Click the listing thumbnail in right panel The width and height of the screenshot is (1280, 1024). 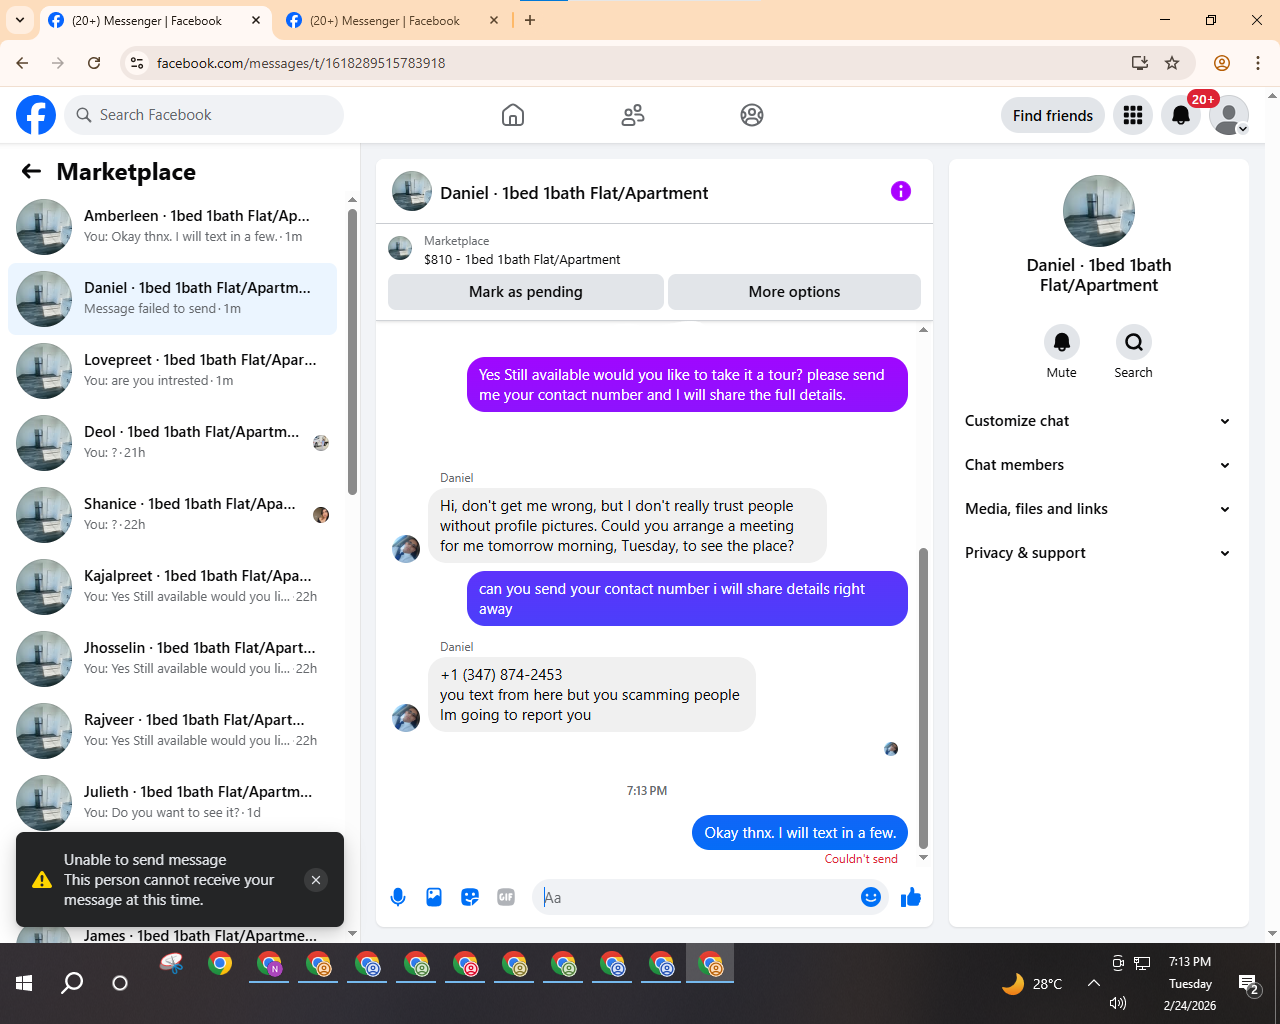point(1099,211)
